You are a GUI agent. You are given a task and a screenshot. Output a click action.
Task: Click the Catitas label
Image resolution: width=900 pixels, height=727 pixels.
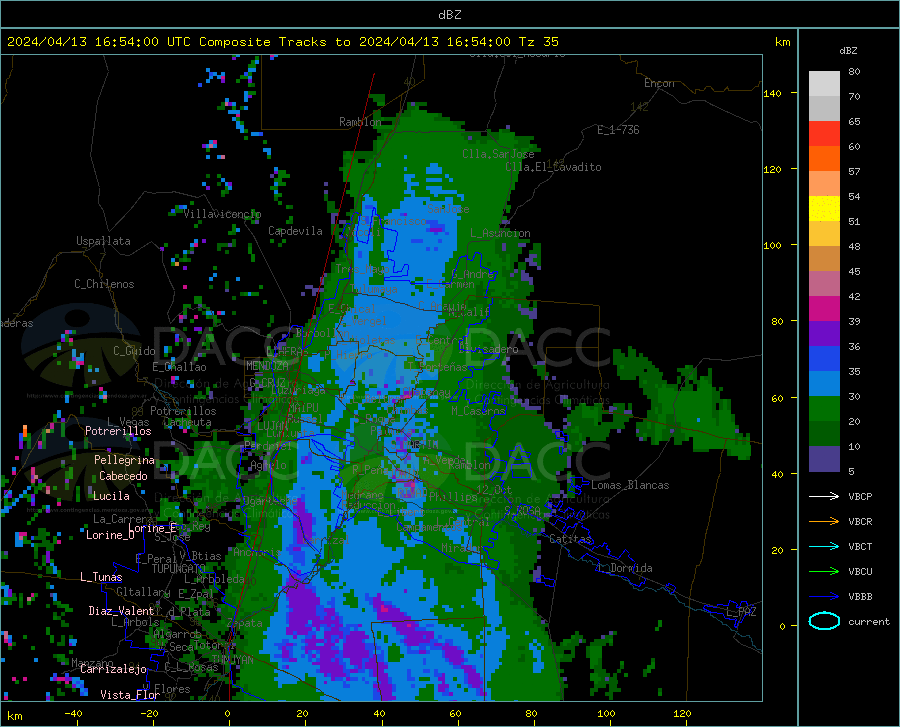point(570,539)
